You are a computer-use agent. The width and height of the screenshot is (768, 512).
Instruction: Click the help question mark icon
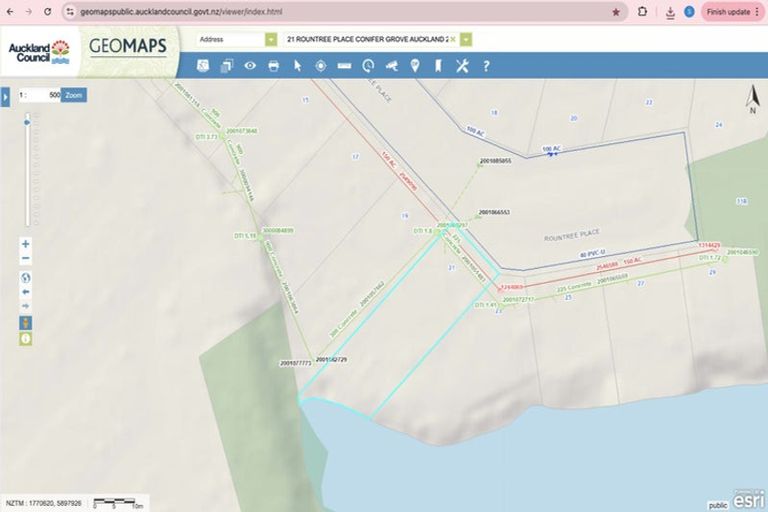[486, 66]
